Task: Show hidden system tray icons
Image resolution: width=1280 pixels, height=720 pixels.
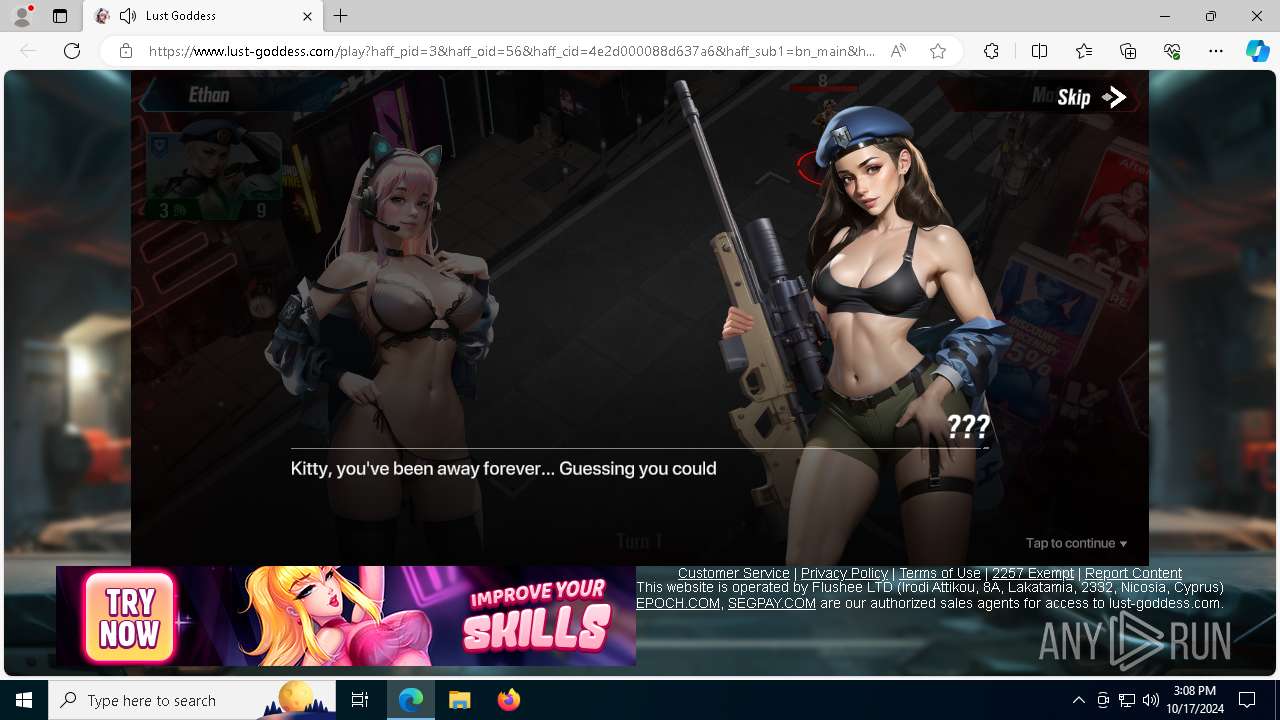Action: (1078, 700)
